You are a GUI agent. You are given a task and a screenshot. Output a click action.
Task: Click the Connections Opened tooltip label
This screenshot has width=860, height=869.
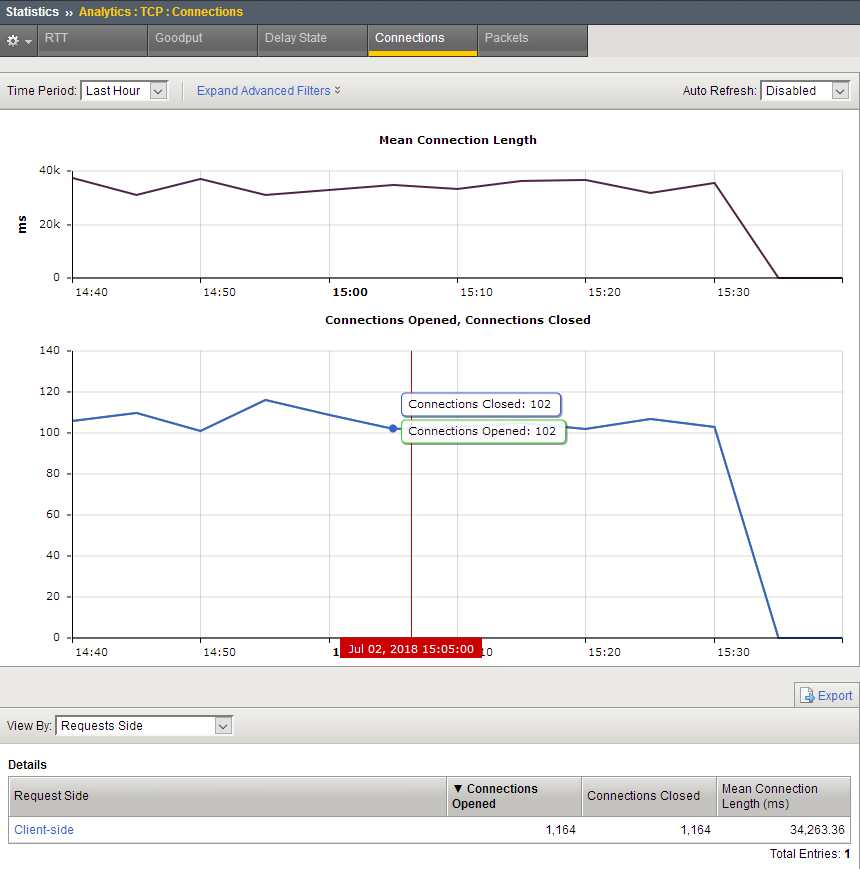tap(483, 431)
